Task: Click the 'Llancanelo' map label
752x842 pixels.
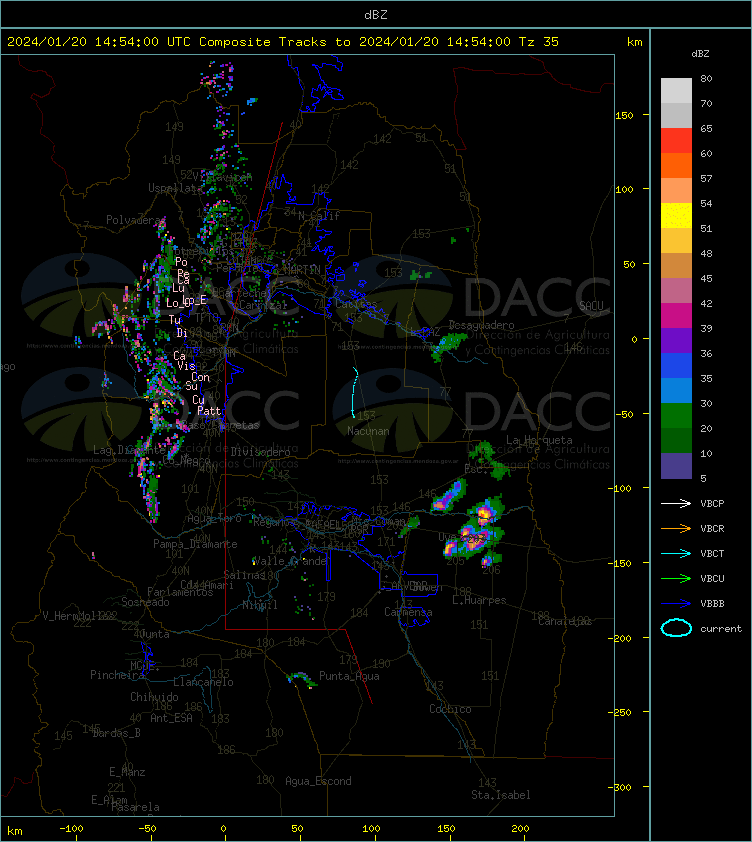Action: click(203, 683)
